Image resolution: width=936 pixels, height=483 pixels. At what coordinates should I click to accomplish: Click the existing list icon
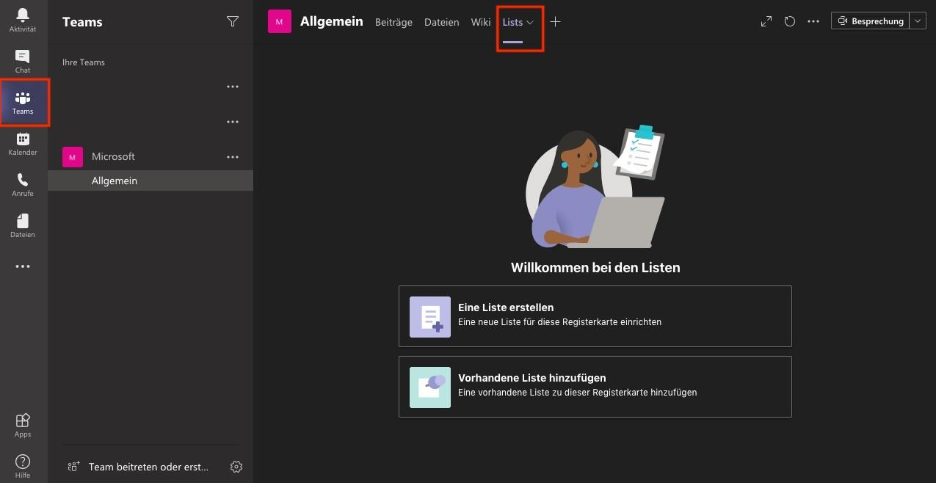[x=430, y=387]
